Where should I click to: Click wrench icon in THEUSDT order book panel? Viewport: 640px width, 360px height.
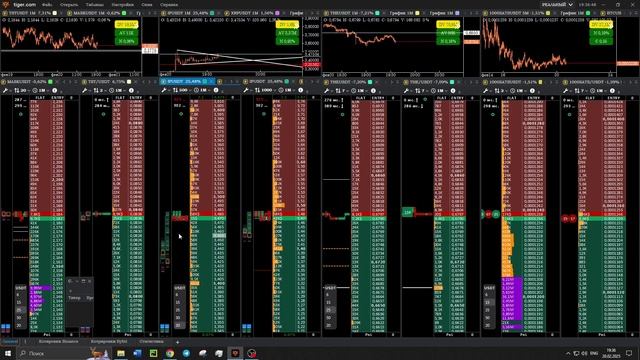click(327, 91)
